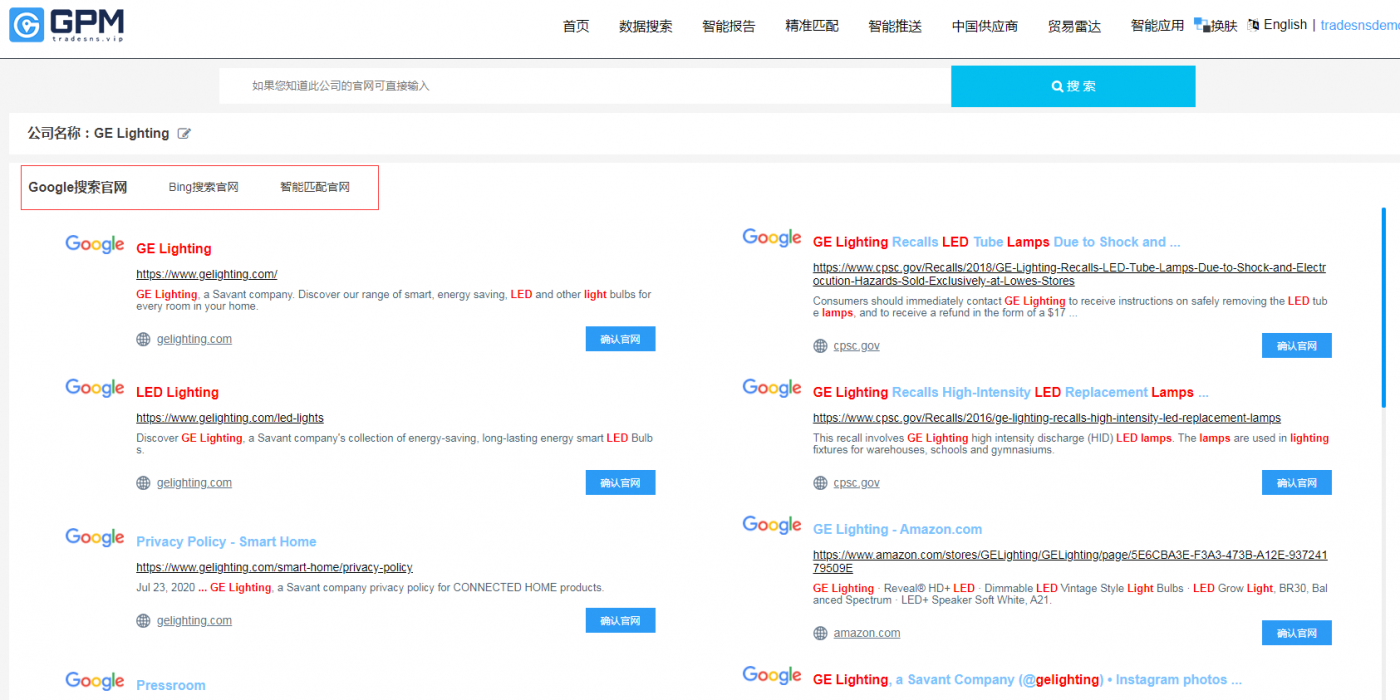Click the page's vertical scrollbar
Screen dimensions: 1400x700
click(x=1384, y=307)
